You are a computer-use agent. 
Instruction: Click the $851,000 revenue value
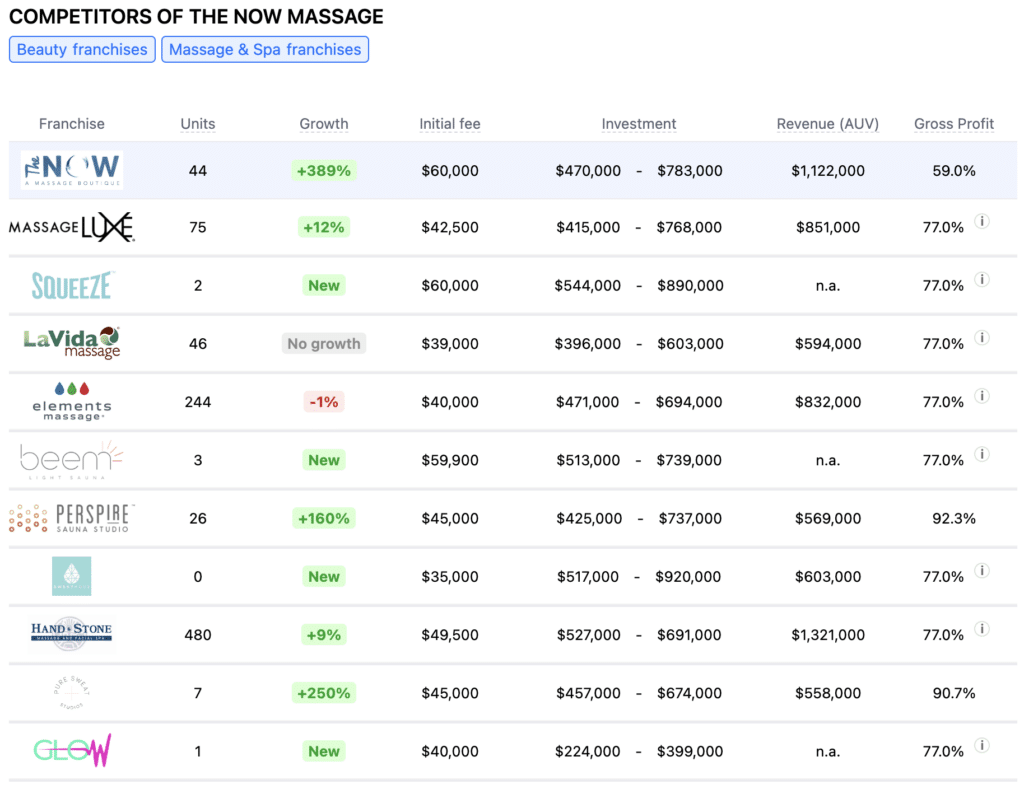[x=828, y=227]
